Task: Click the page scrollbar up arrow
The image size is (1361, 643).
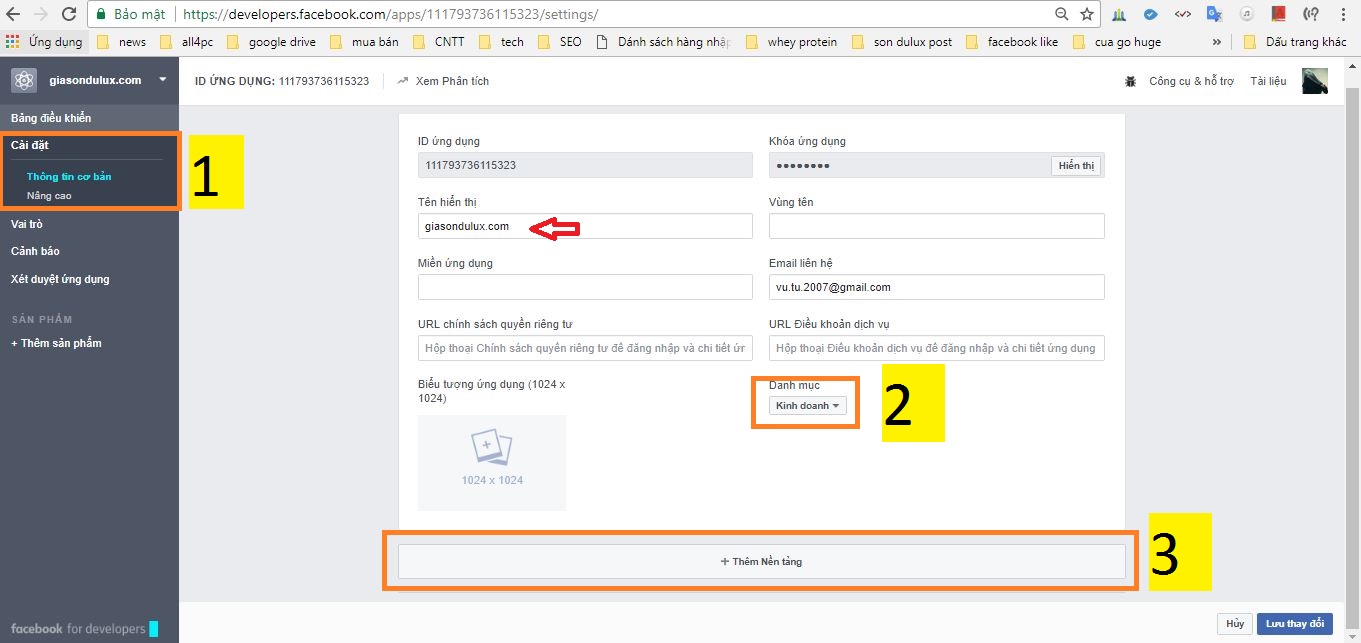Action: (1352, 64)
